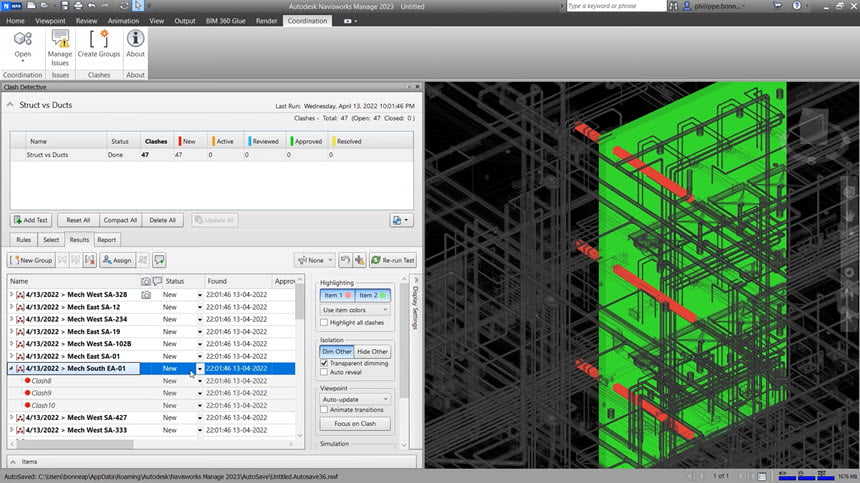This screenshot has width=860, height=483.
Task: Click the Re-run Test button
Action: pos(393,260)
